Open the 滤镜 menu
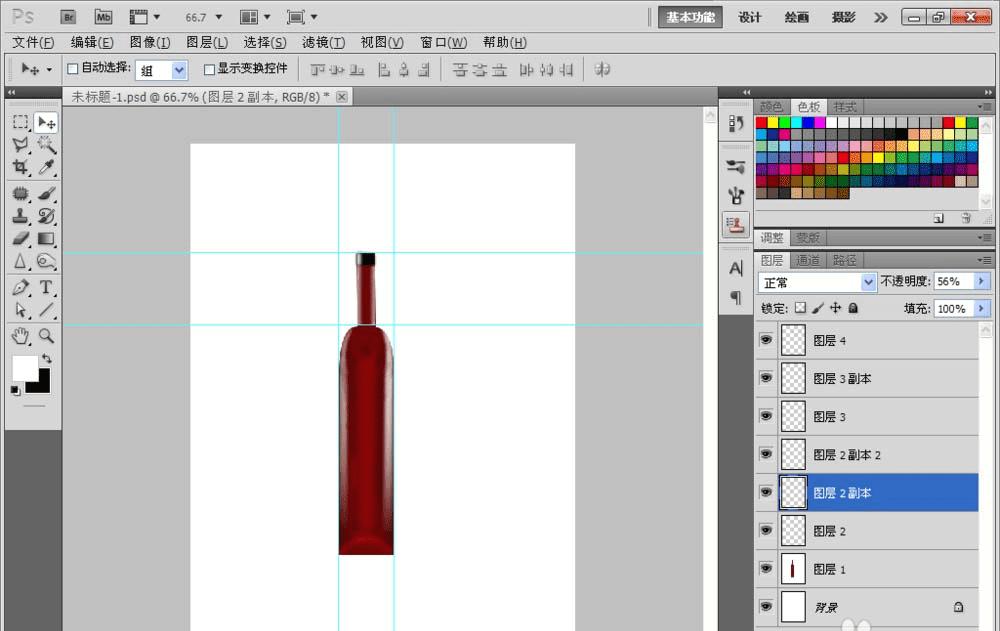 point(323,42)
